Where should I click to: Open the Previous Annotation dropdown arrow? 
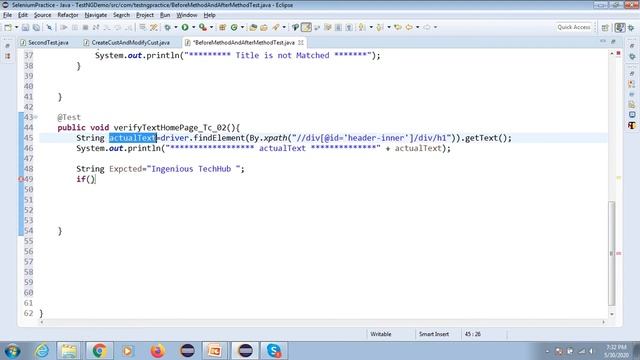tap(389, 27)
